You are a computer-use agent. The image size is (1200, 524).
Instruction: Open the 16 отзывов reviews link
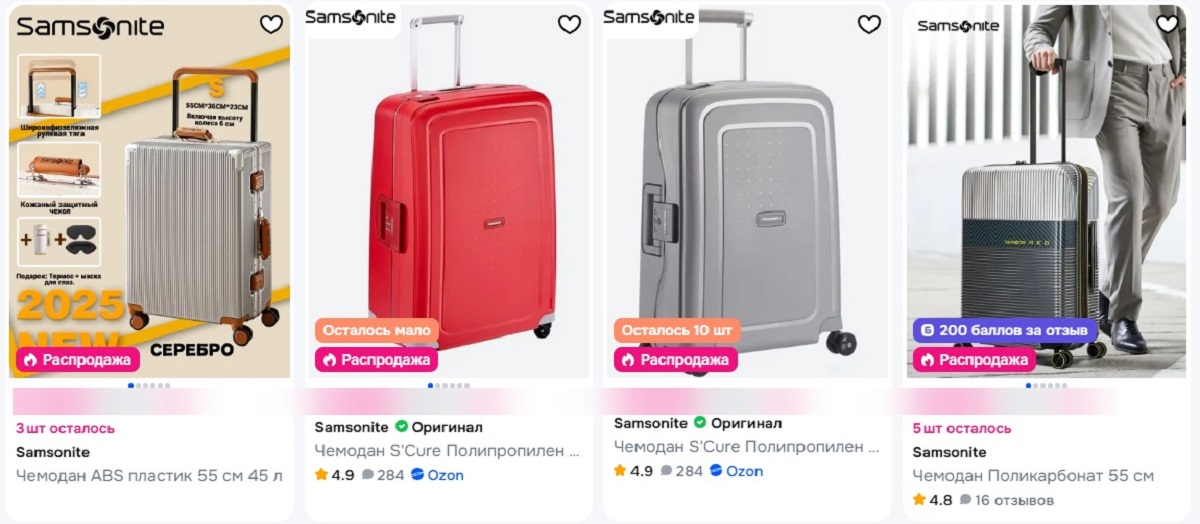coord(1006,500)
